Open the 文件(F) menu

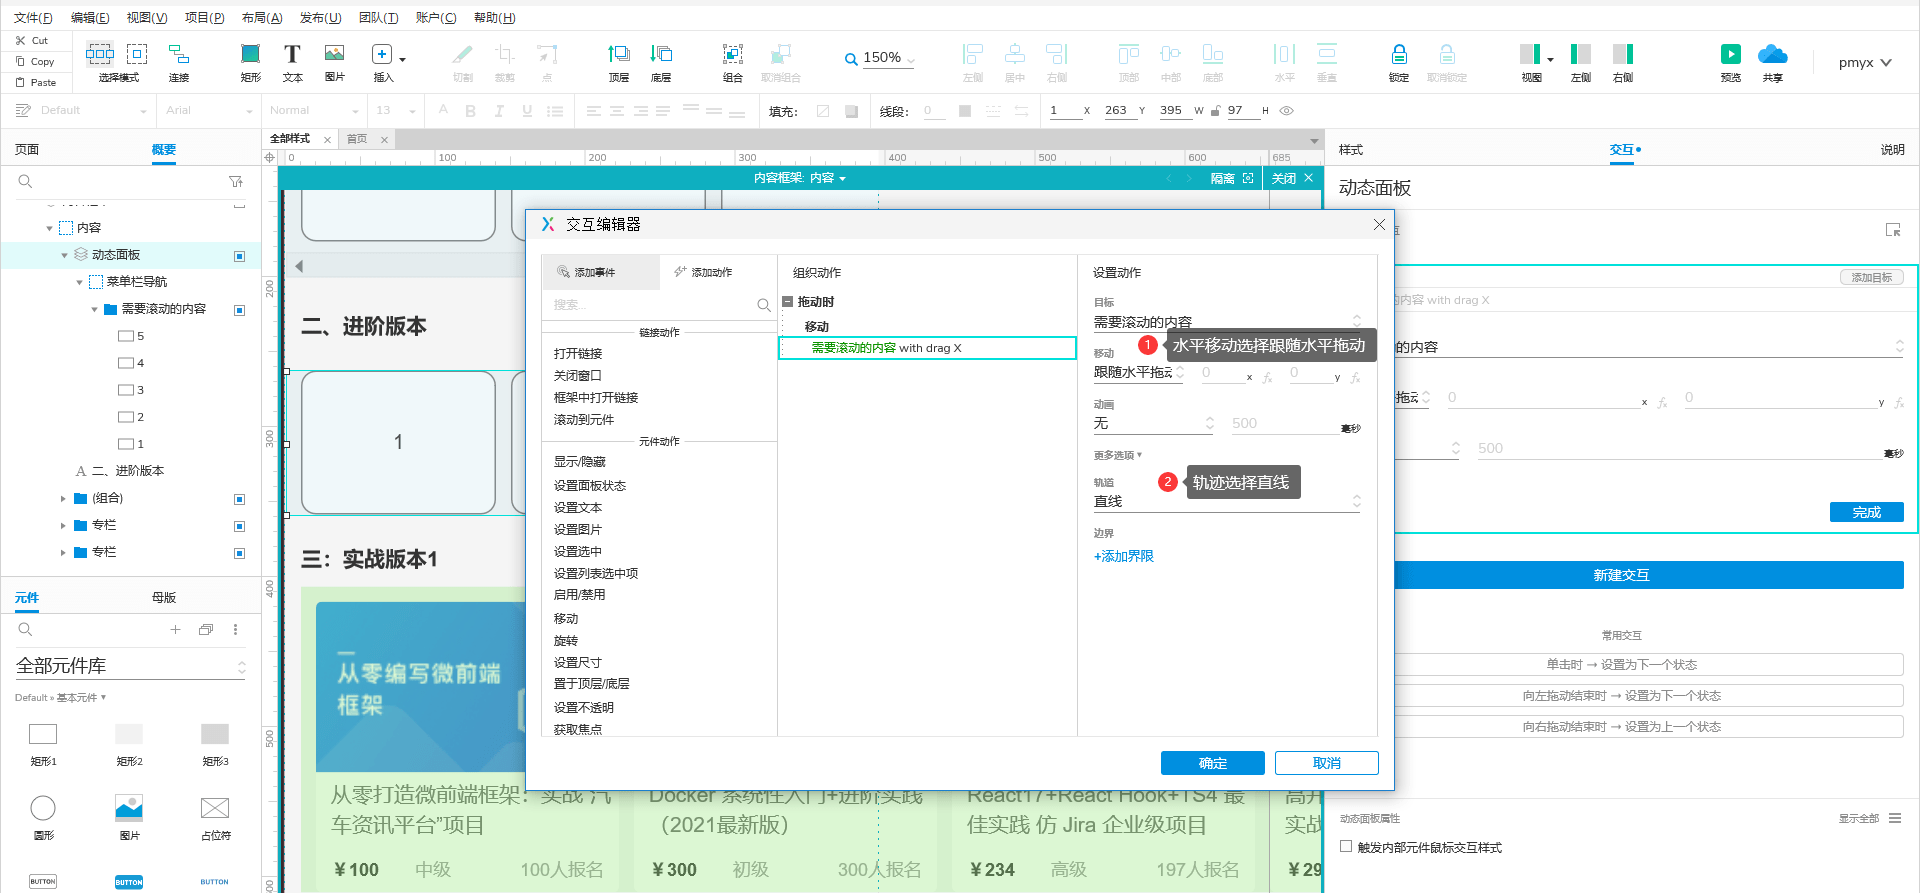point(33,18)
